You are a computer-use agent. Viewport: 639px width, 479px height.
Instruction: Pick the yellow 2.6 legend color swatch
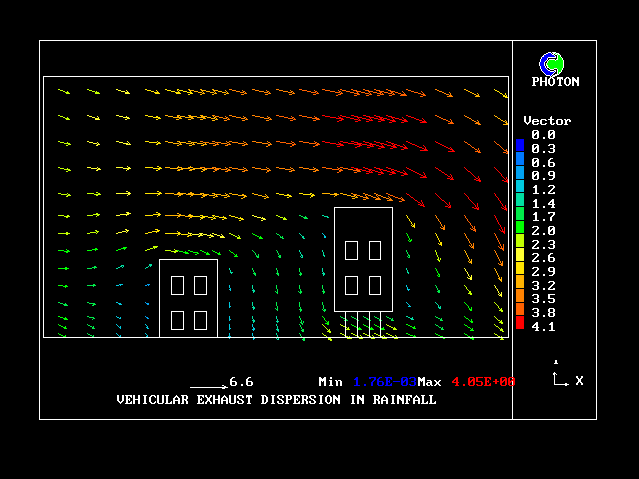[x=520, y=256]
